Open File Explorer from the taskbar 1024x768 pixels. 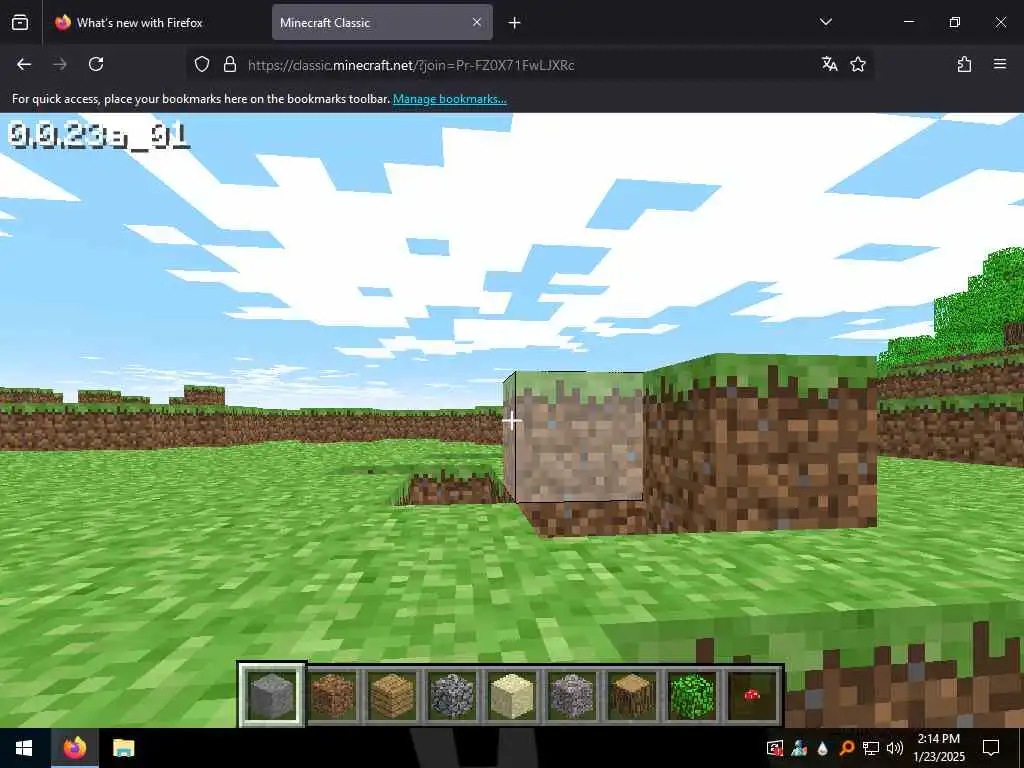click(x=123, y=748)
